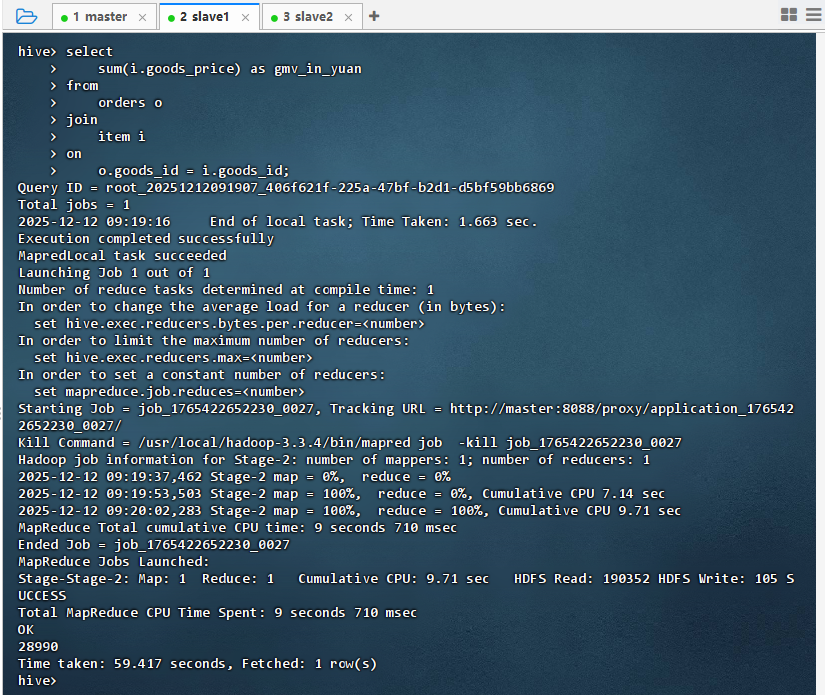Click 'sum(i.goods_price) as gmv_in_yuan' text
Screen dimensions: 825x695
pyautogui.click(x=230, y=69)
